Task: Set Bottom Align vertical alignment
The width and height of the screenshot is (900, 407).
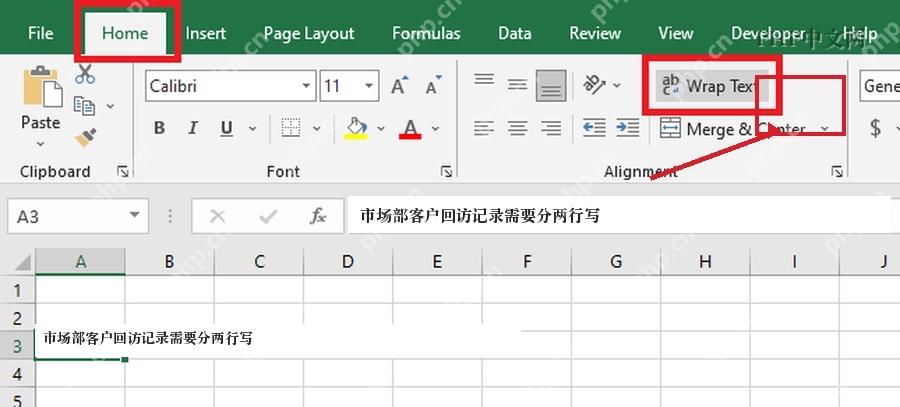Action: (x=551, y=86)
